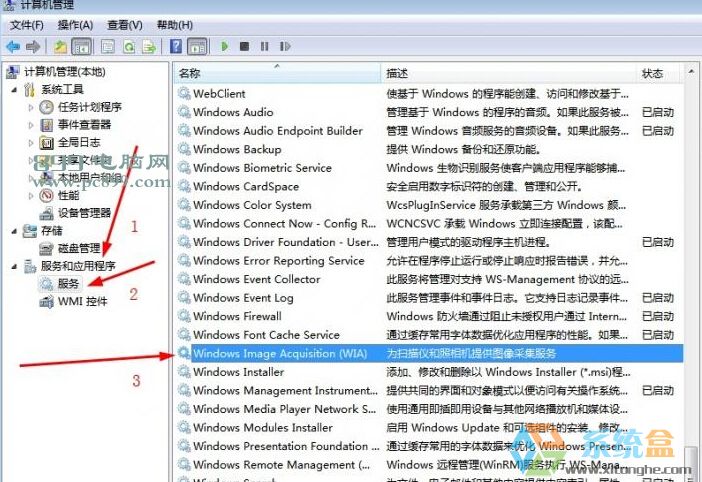Select 计算机管理(本地) root node
The width and height of the screenshot is (702, 482).
point(65,72)
